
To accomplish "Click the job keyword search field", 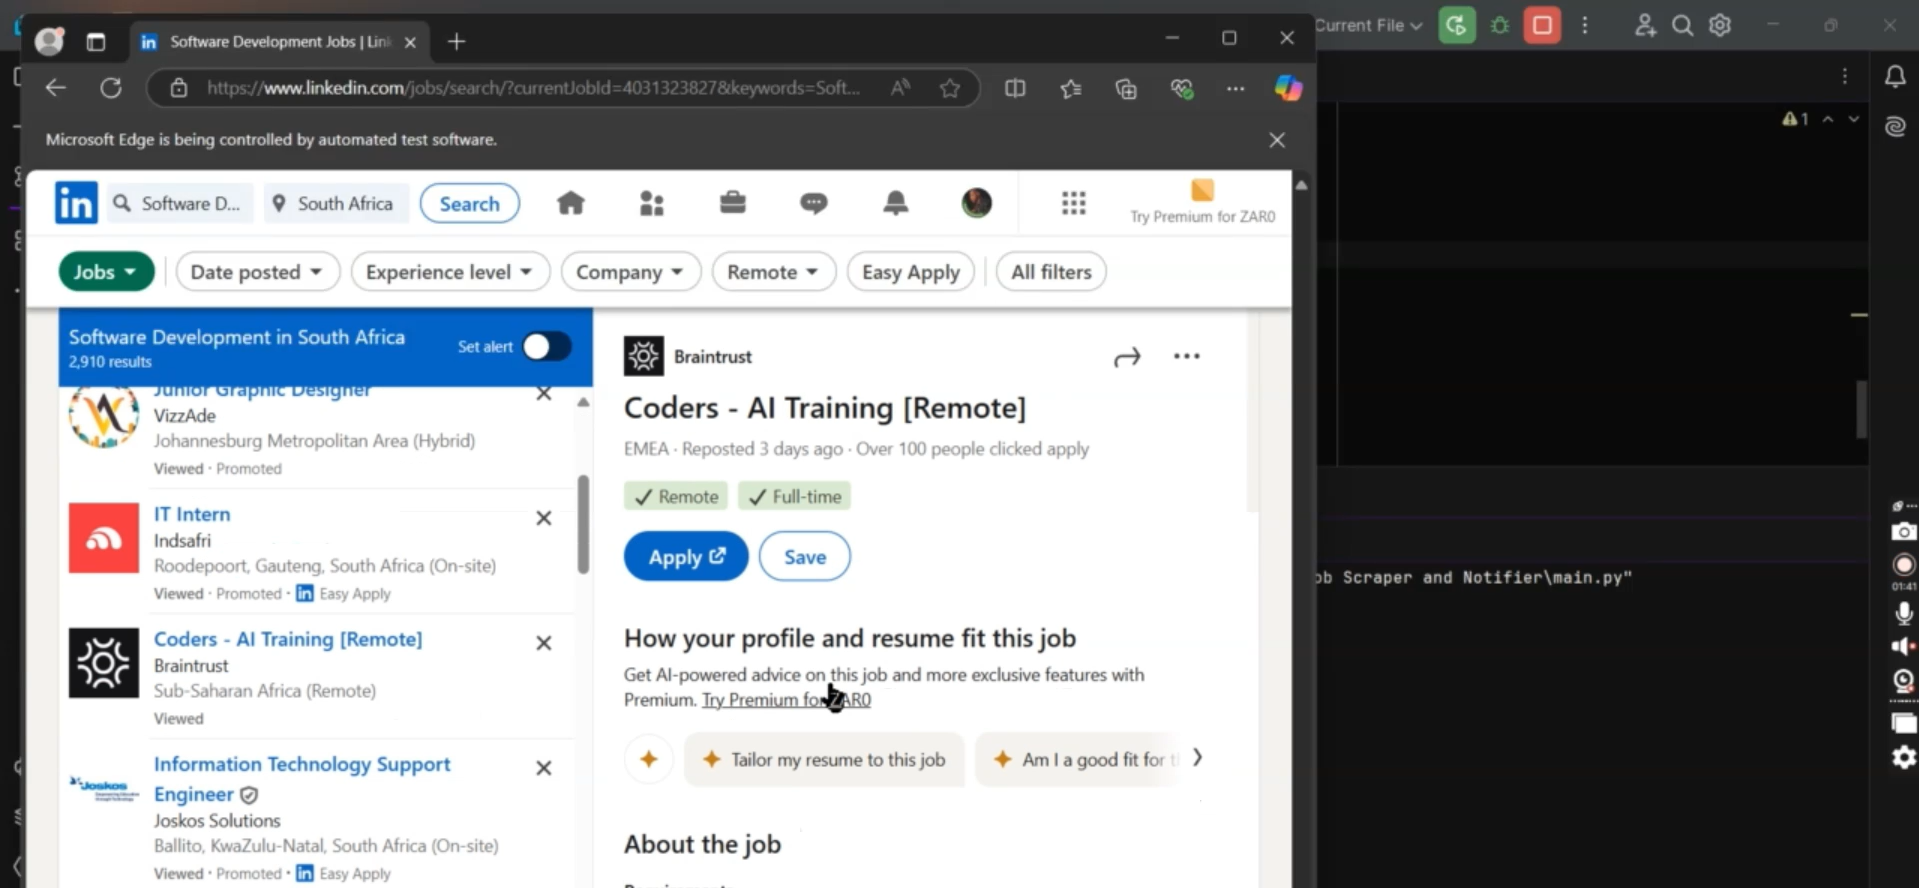I will [180, 204].
